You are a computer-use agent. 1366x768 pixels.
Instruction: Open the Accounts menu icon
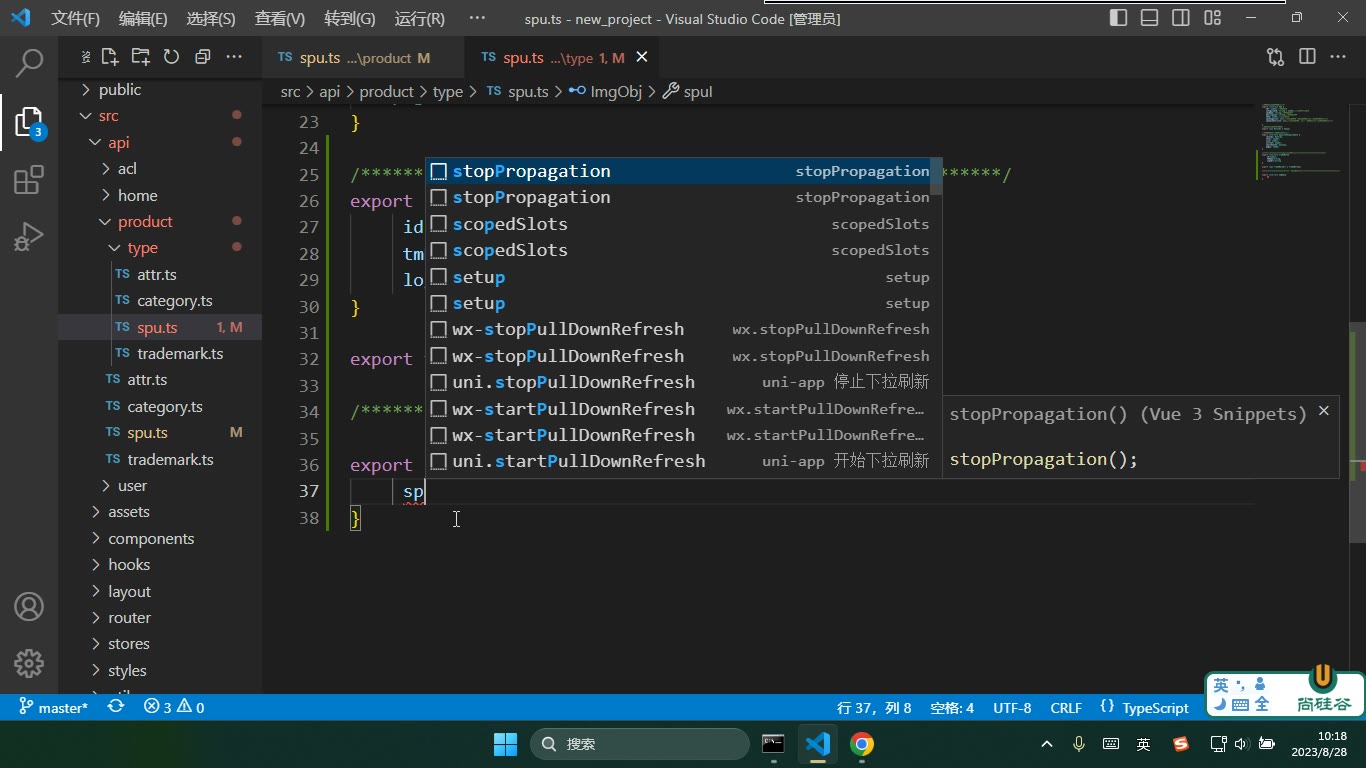(x=29, y=607)
